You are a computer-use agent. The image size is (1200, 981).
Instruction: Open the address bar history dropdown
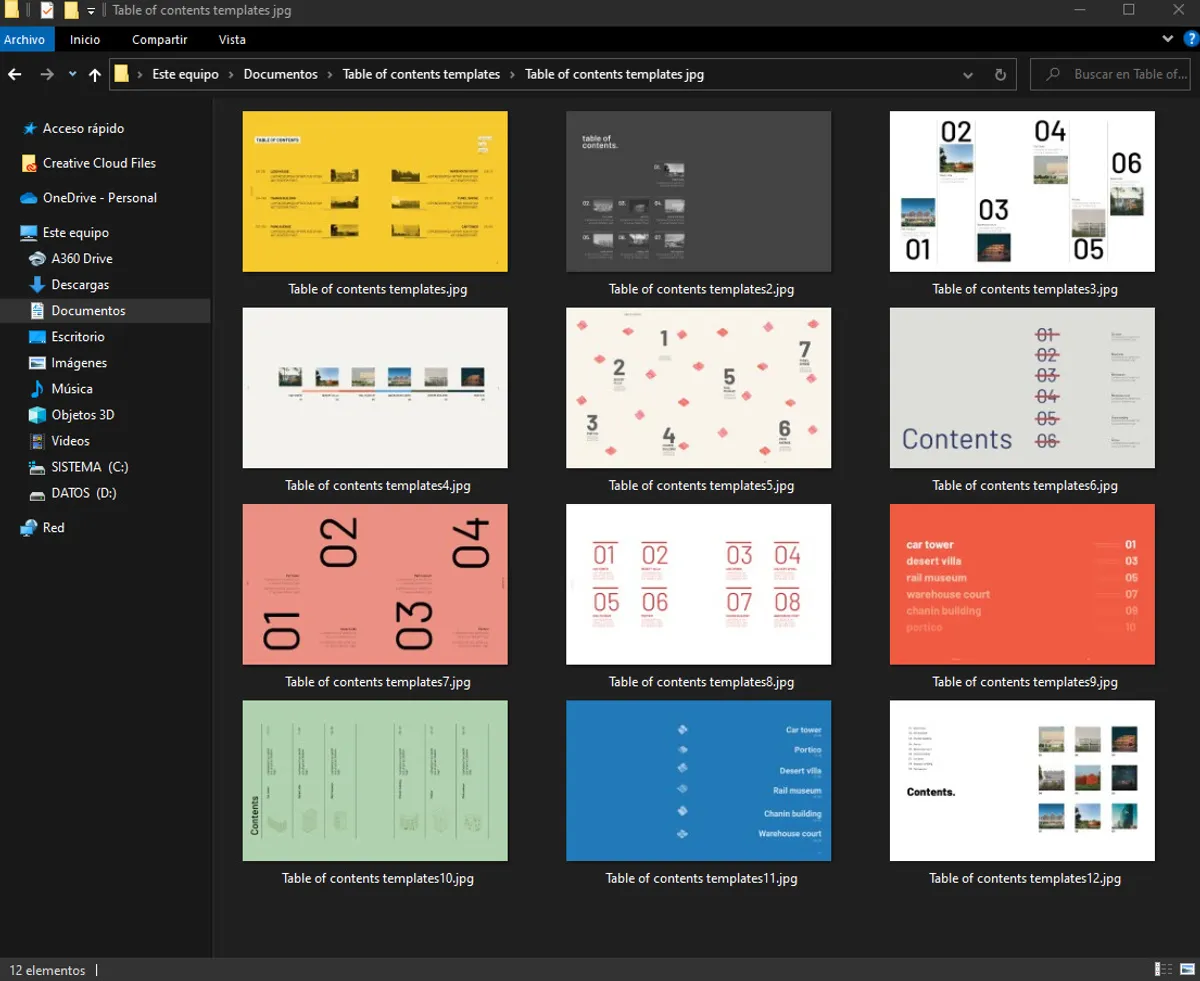(x=967, y=74)
